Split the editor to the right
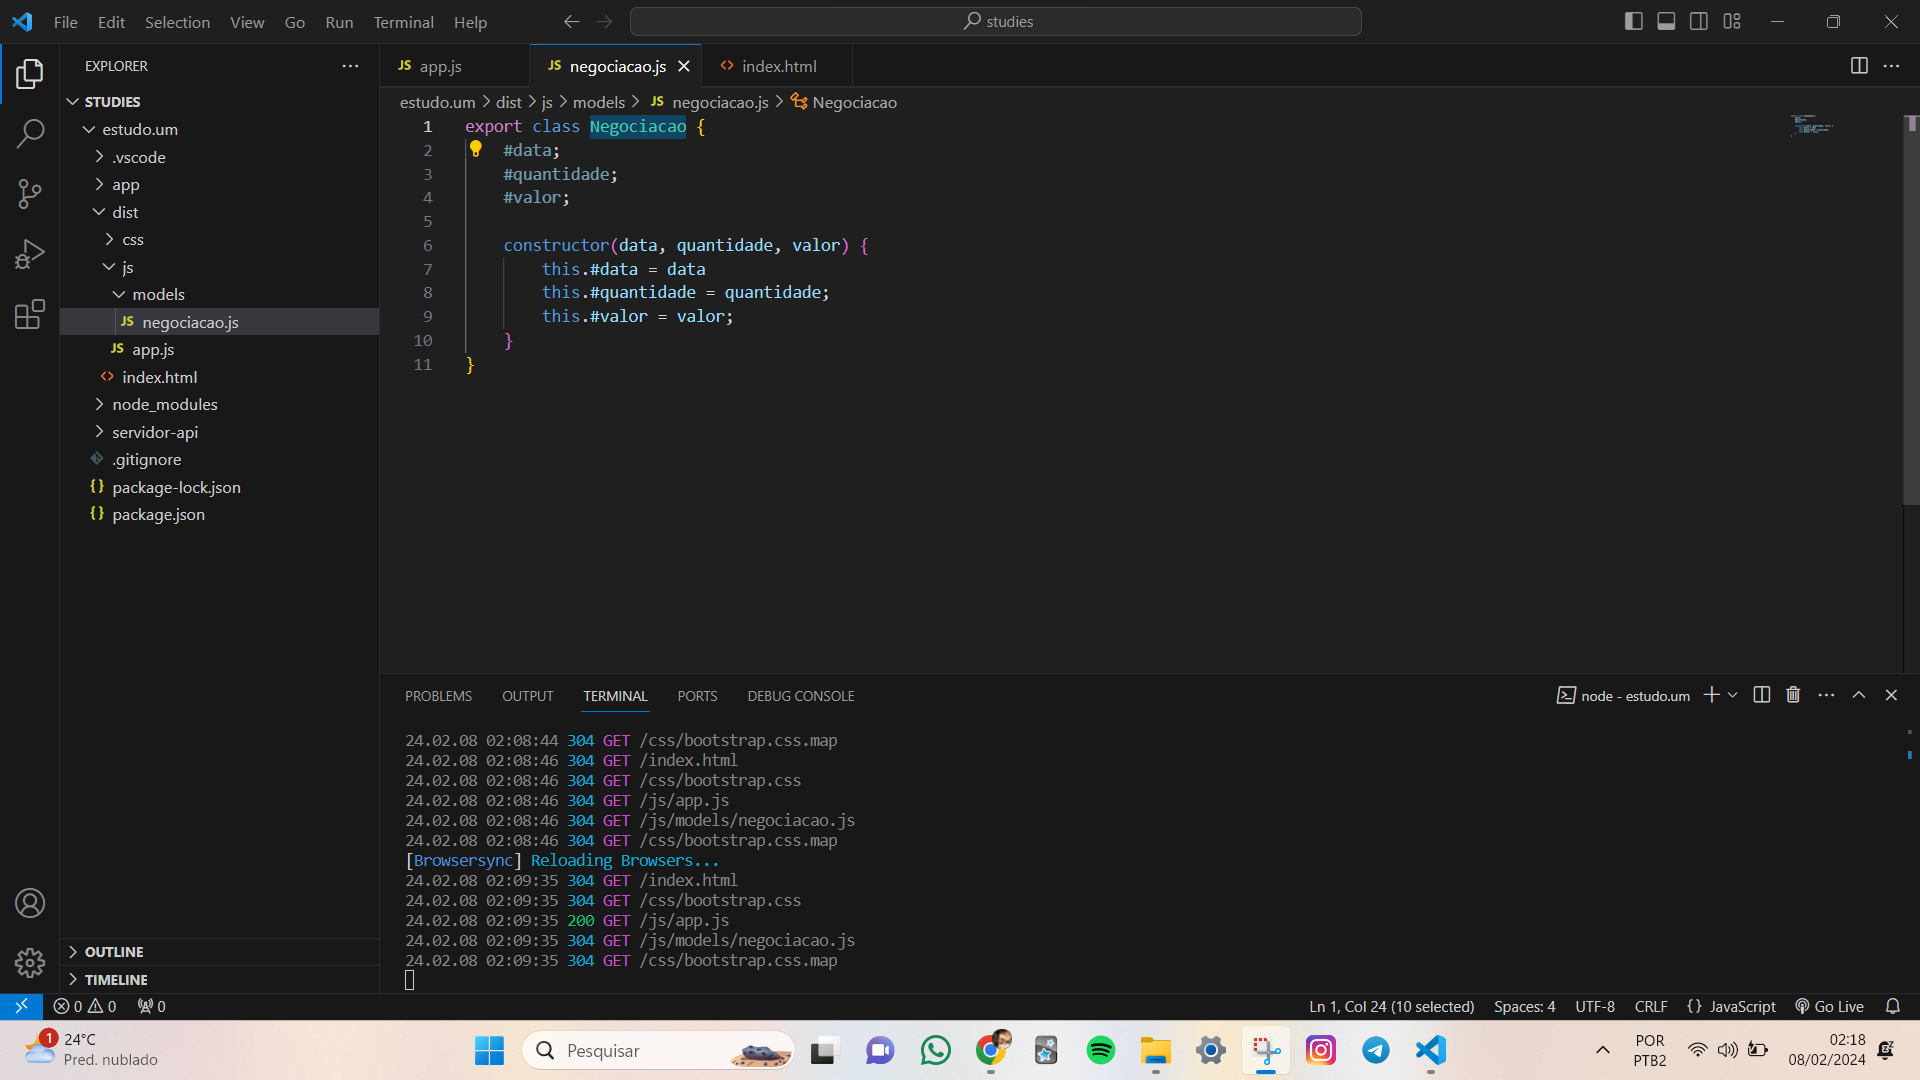The height and width of the screenshot is (1080, 1920). (1859, 66)
